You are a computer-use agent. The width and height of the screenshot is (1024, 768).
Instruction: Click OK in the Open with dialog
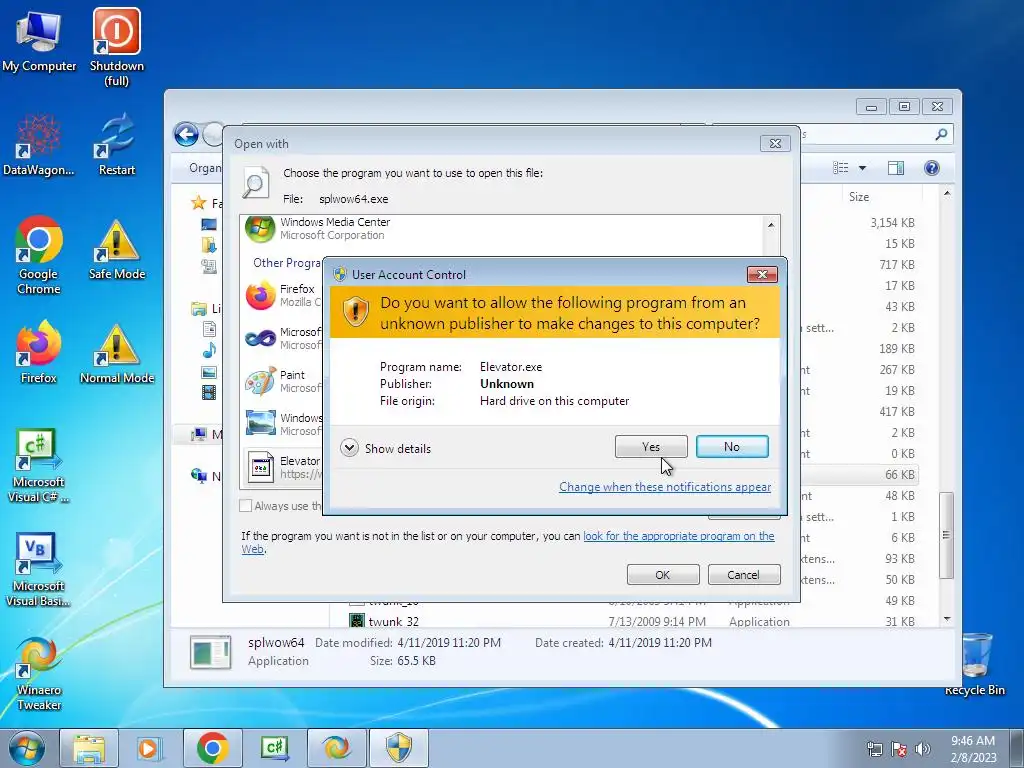click(663, 575)
